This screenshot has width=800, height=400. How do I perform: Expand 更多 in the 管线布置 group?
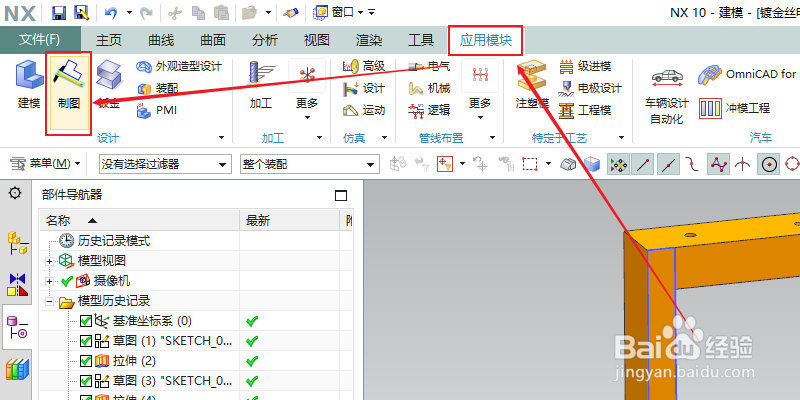tap(480, 90)
